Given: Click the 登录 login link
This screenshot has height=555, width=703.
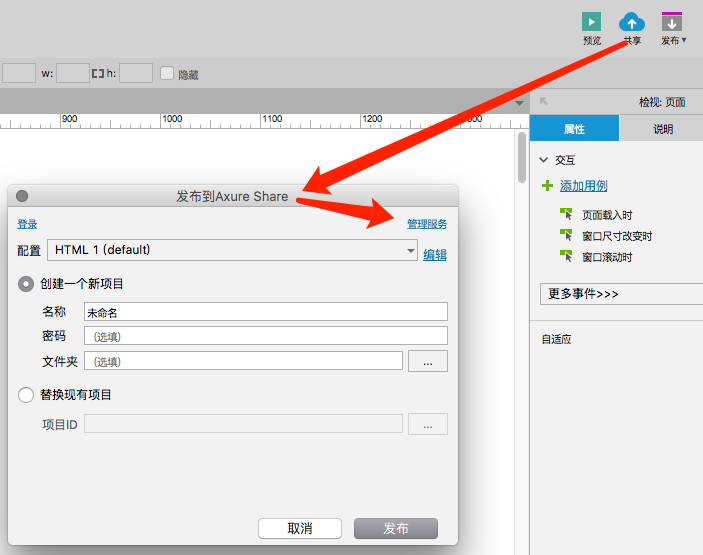Looking at the screenshot, I should pyautogui.click(x=27, y=224).
